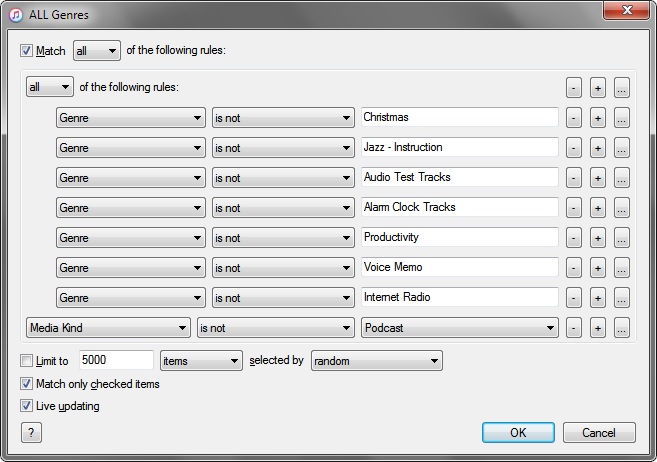Open the items unit dropdown
Image resolution: width=657 pixels, height=462 pixels.
(201, 361)
